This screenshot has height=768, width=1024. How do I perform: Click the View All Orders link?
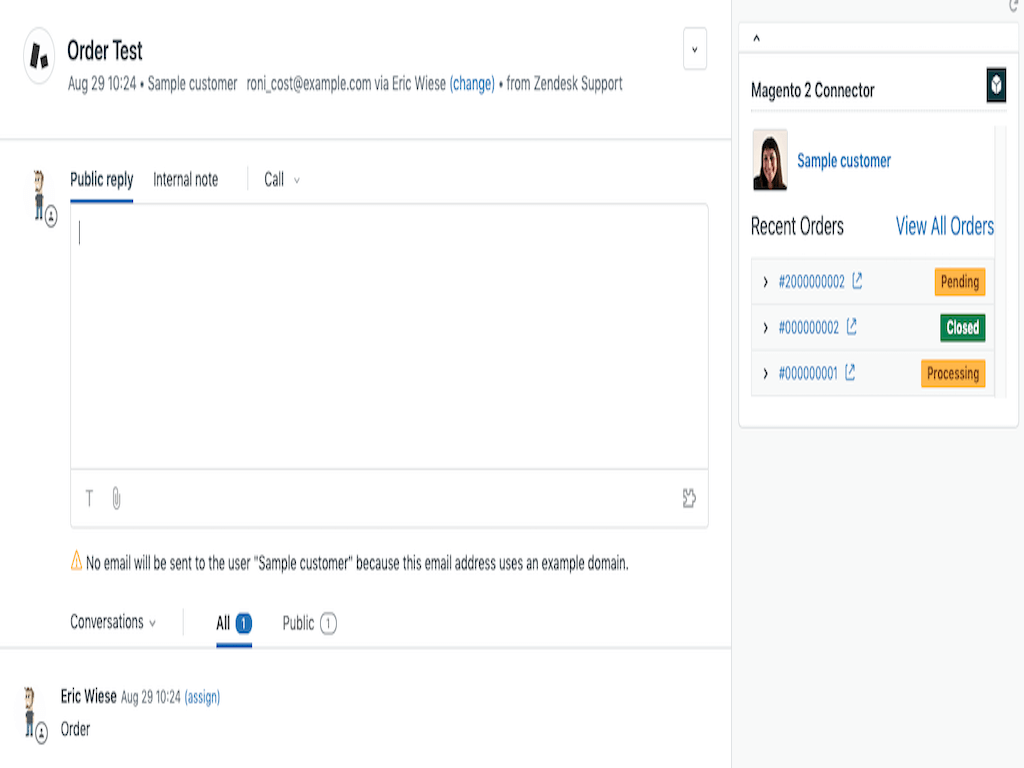click(944, 226)
